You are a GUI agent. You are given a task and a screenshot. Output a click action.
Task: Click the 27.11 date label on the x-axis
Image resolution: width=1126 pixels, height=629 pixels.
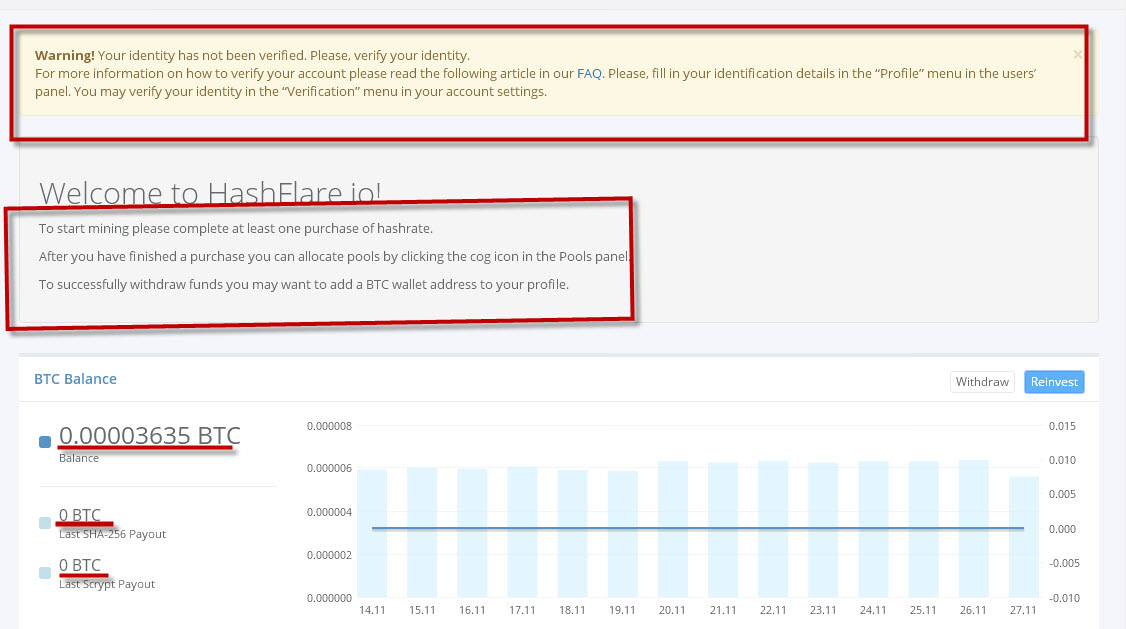[1023, 610]
